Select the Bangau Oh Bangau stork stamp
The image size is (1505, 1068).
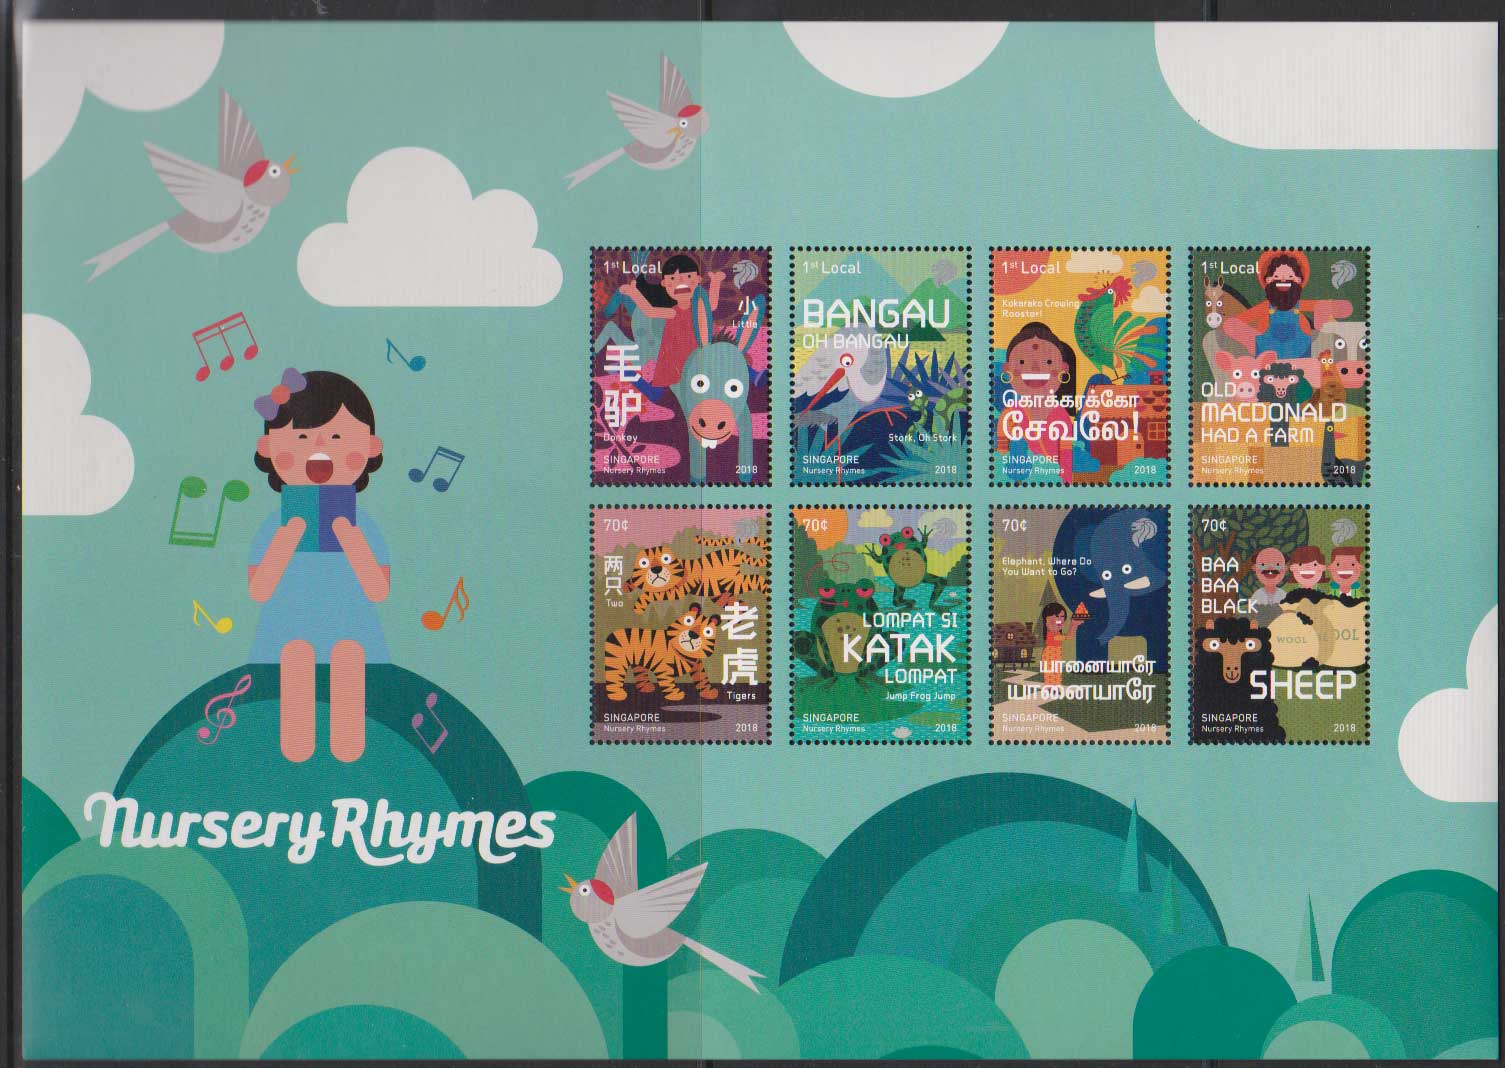(x=881, y=366)
